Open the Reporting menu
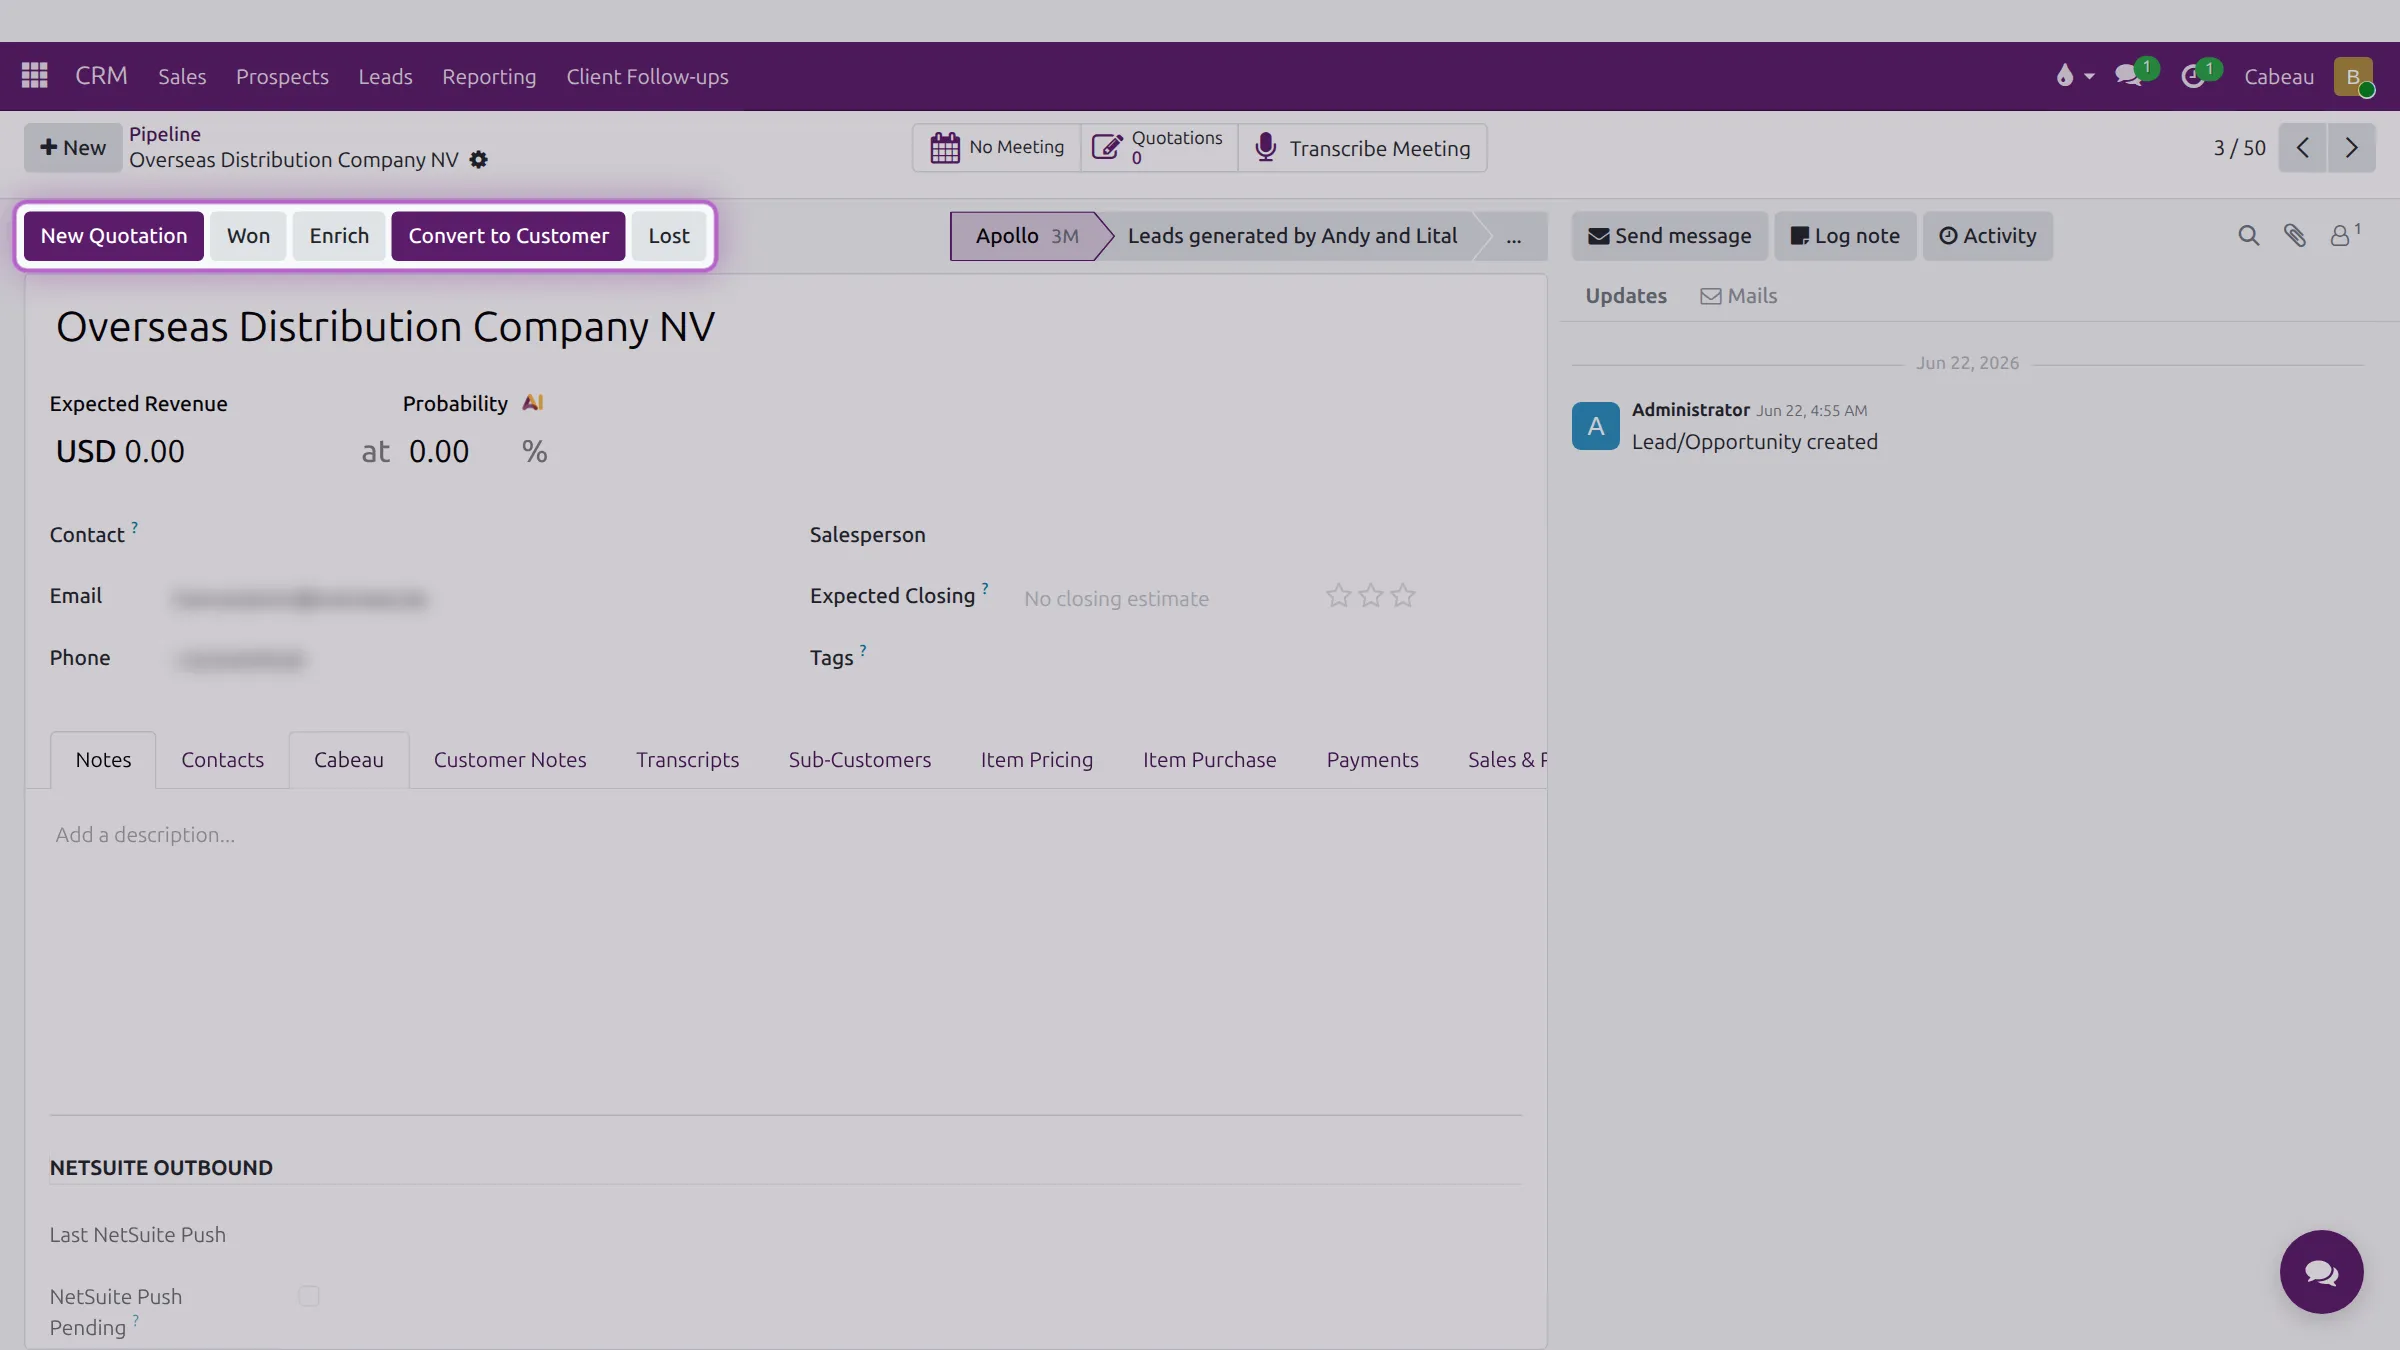 click(489, 77)
